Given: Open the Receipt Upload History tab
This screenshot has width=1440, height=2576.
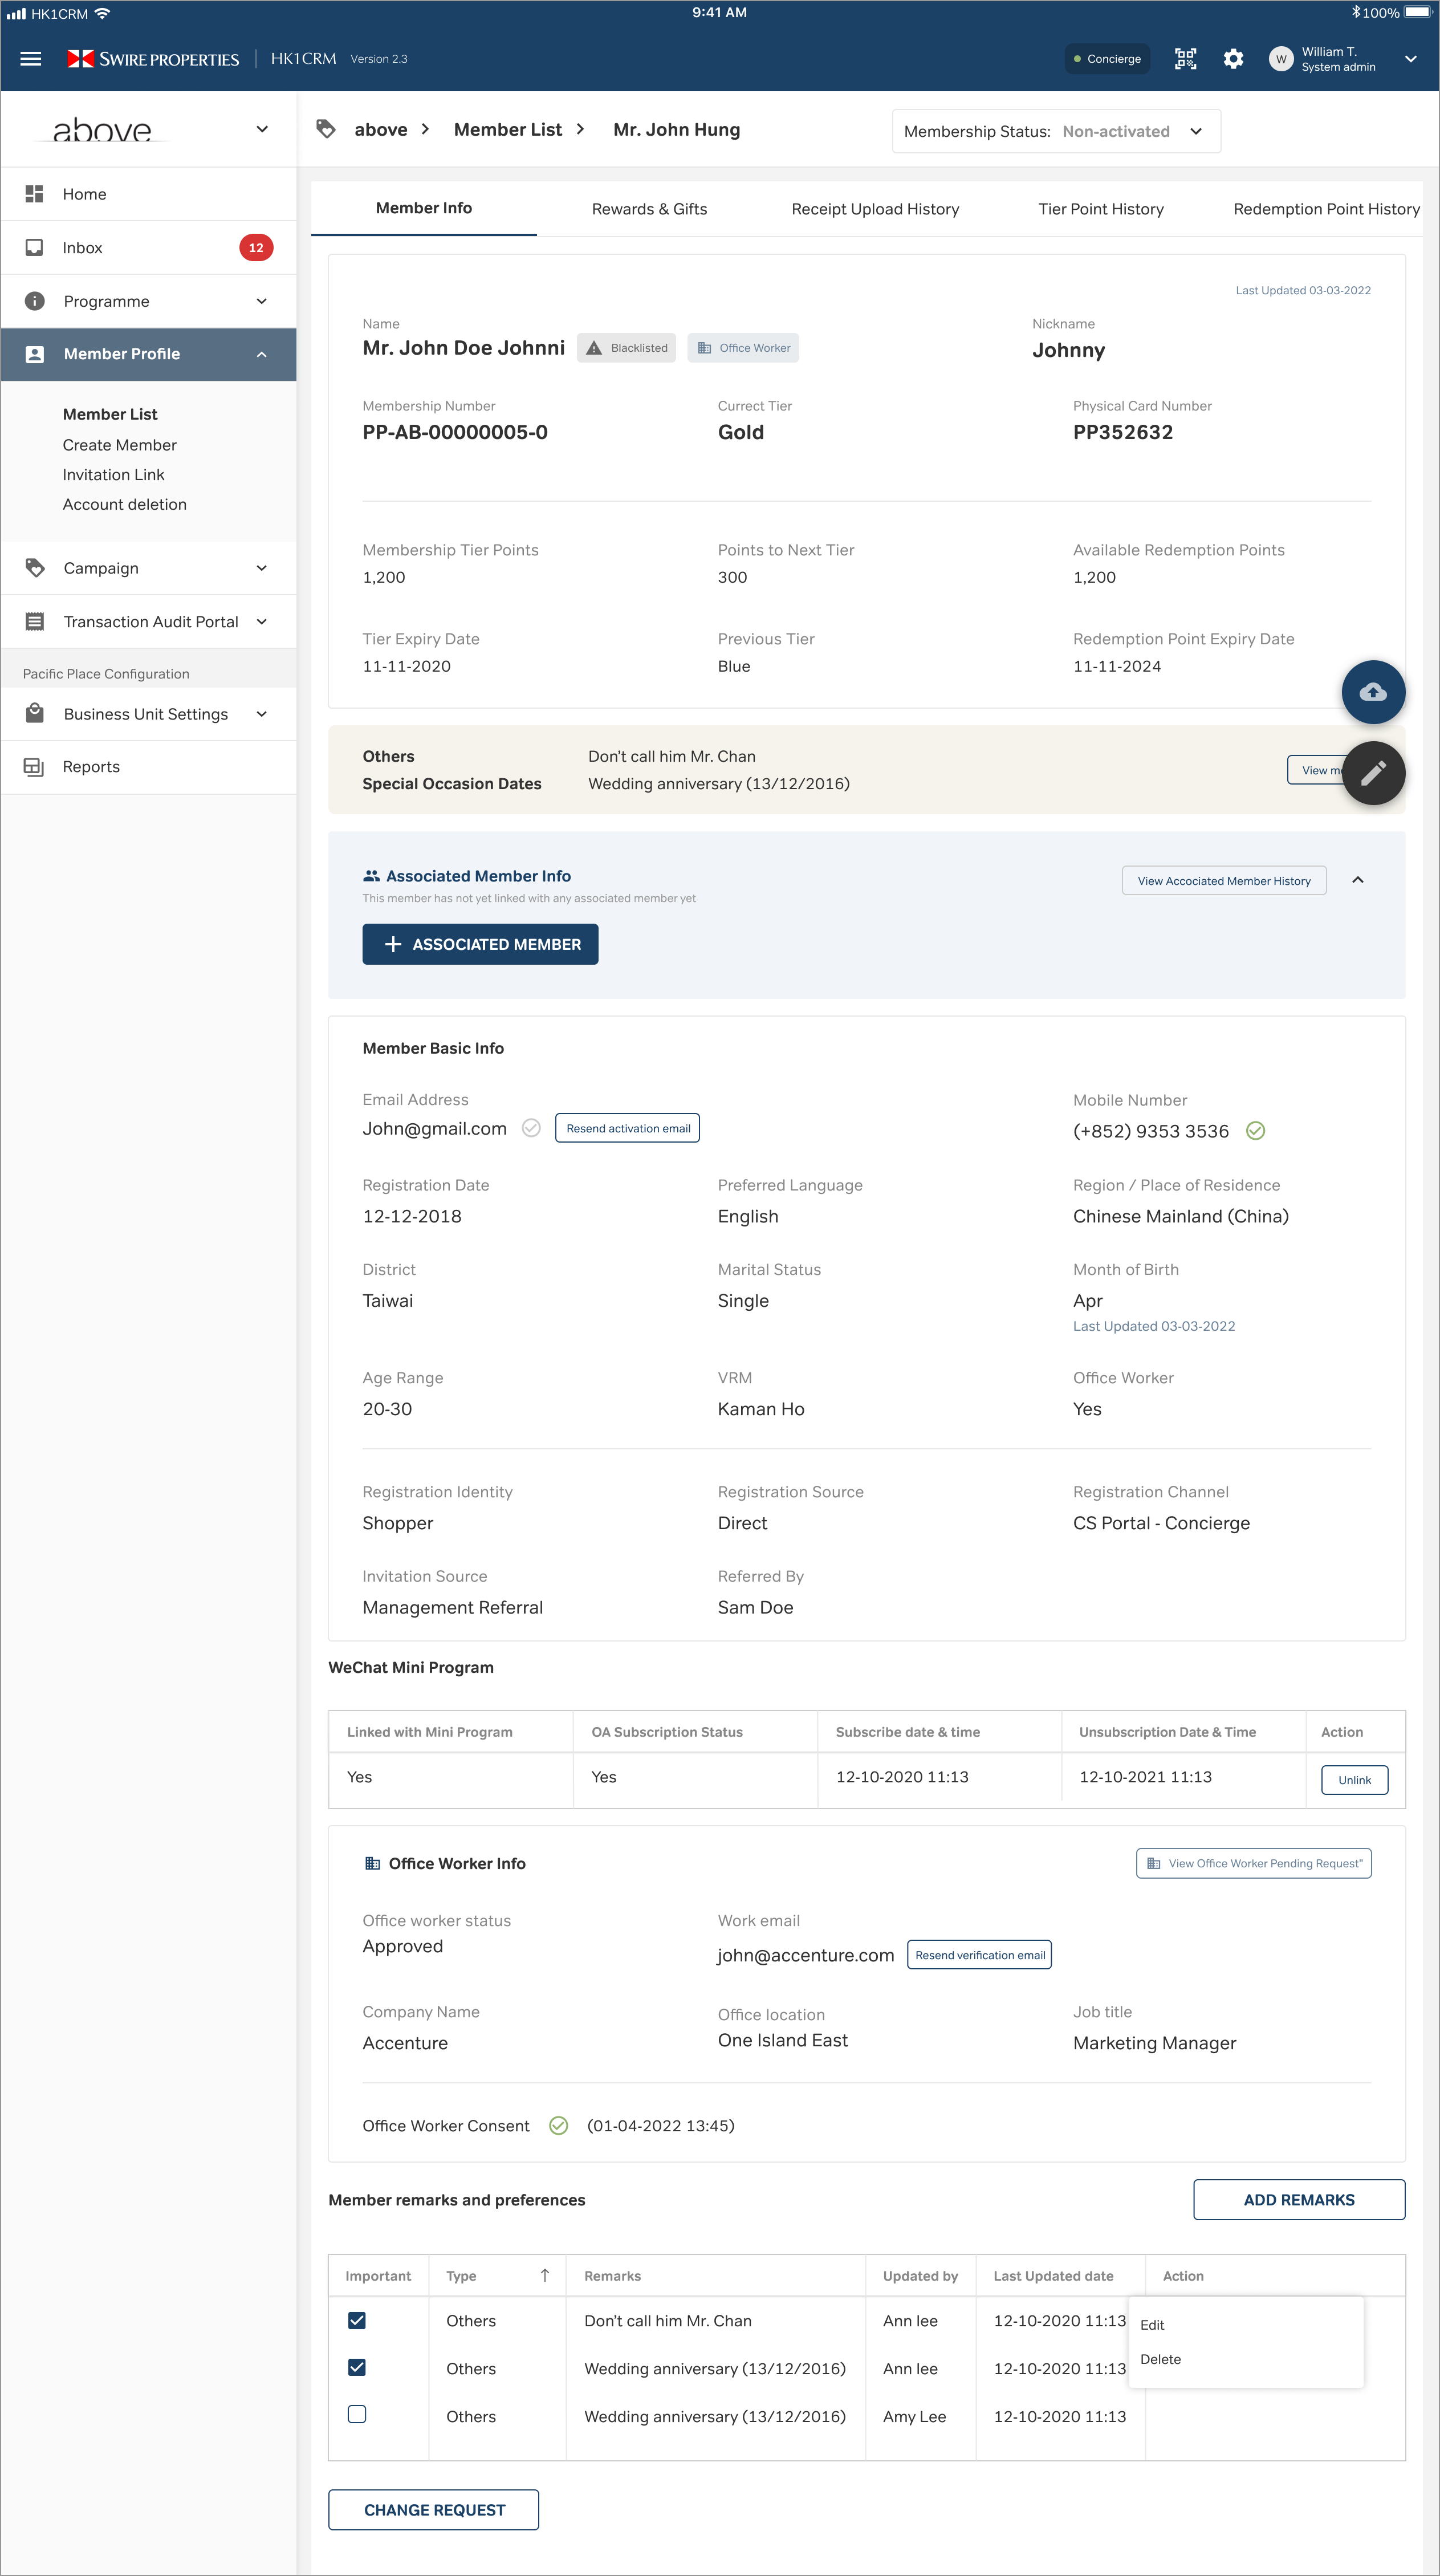Looking at the screenshot, I should tap(875, 209).
